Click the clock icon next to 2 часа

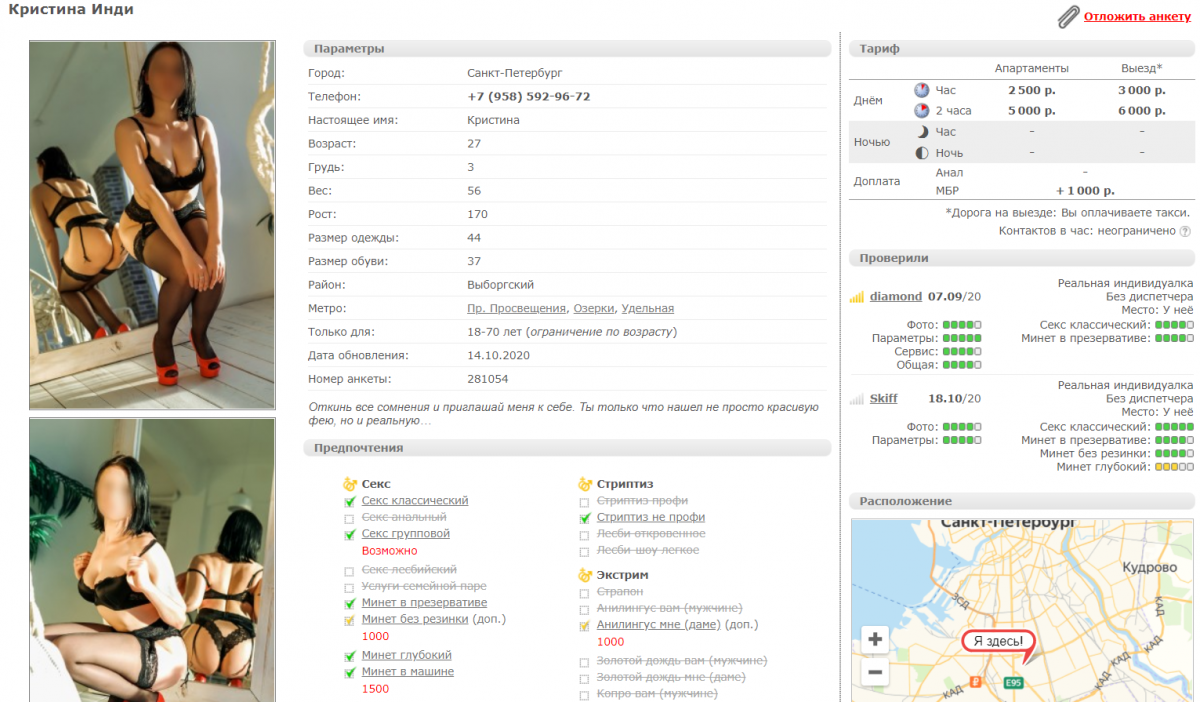pos(921,111)
